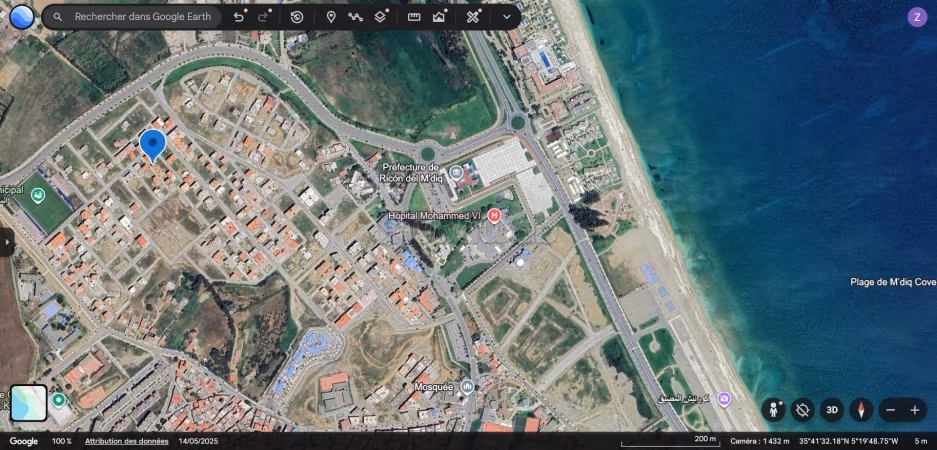This screenshot has height=450, width=937.
Task: Activate Street View pegman button
Action: (774, 410)
